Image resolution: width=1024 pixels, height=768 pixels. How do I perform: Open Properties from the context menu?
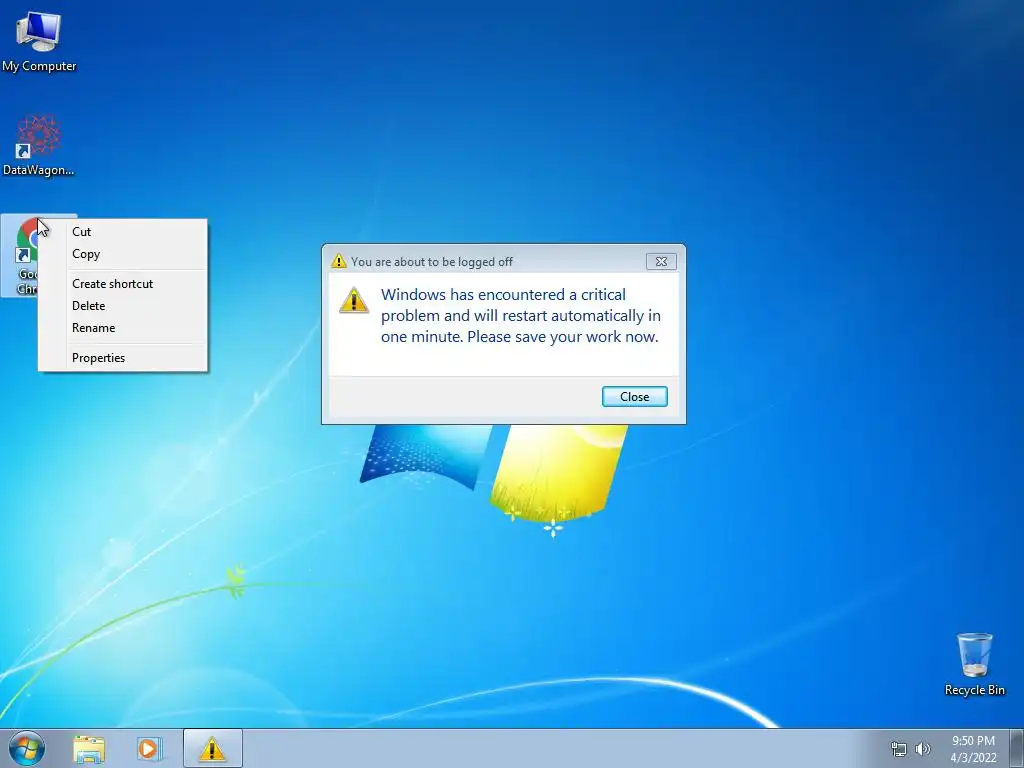tap(123, 358)
